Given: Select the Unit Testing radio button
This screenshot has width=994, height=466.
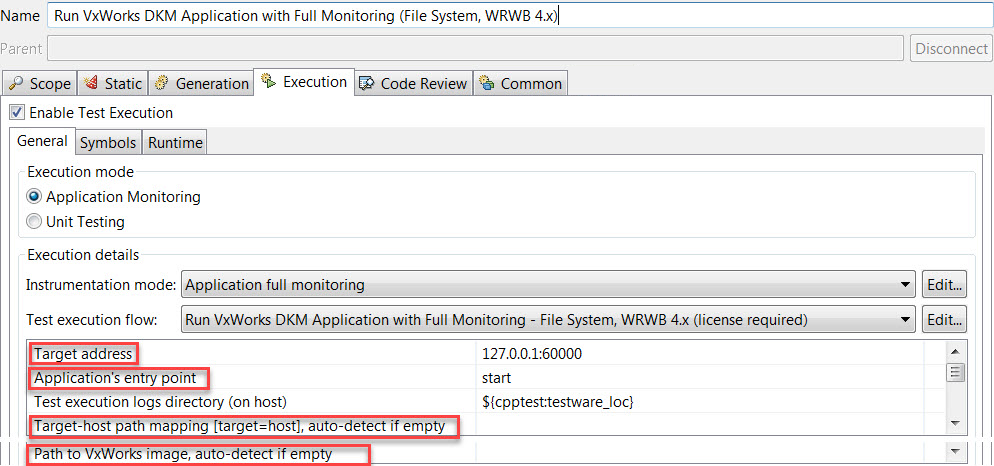Looking at the screenshot, I should pyautogui.click(x=34, y=222).
